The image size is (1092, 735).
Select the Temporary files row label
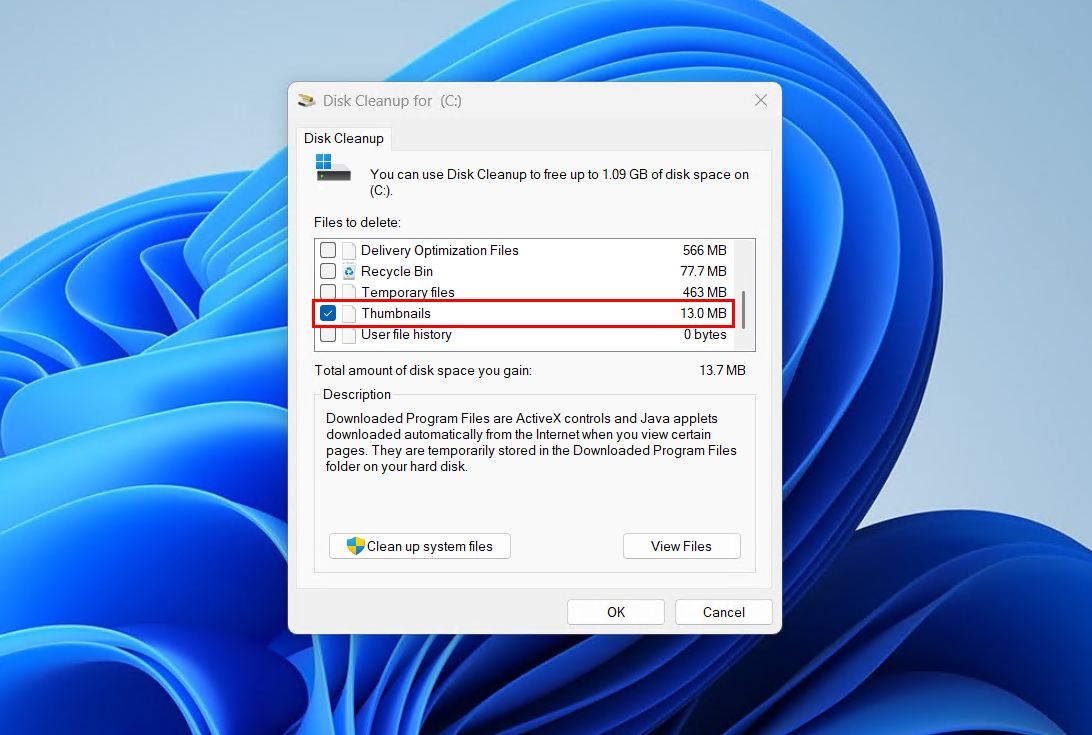coord(407,292)
